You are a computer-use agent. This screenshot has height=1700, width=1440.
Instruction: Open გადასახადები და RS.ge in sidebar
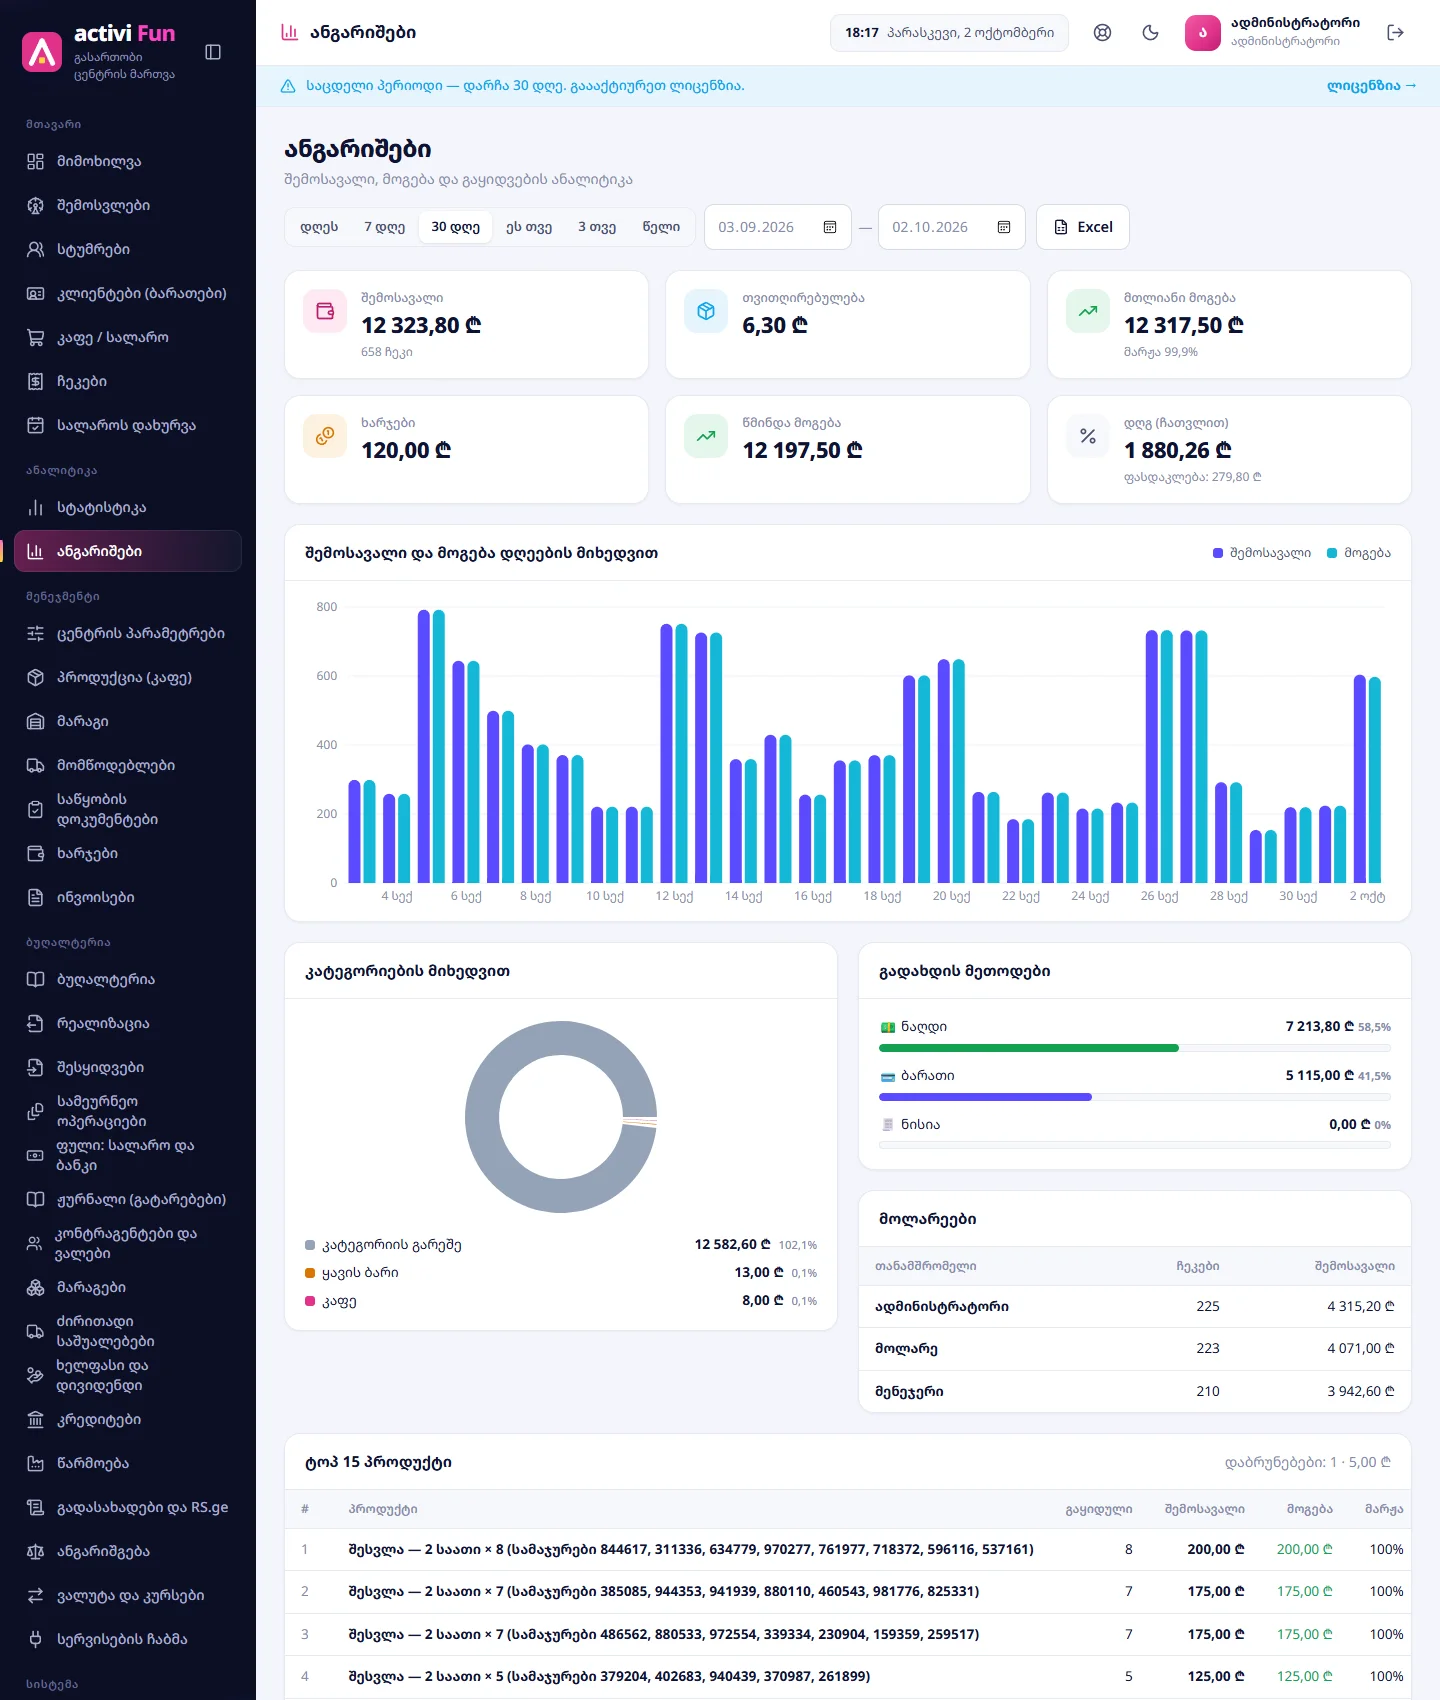(128, 1507)
